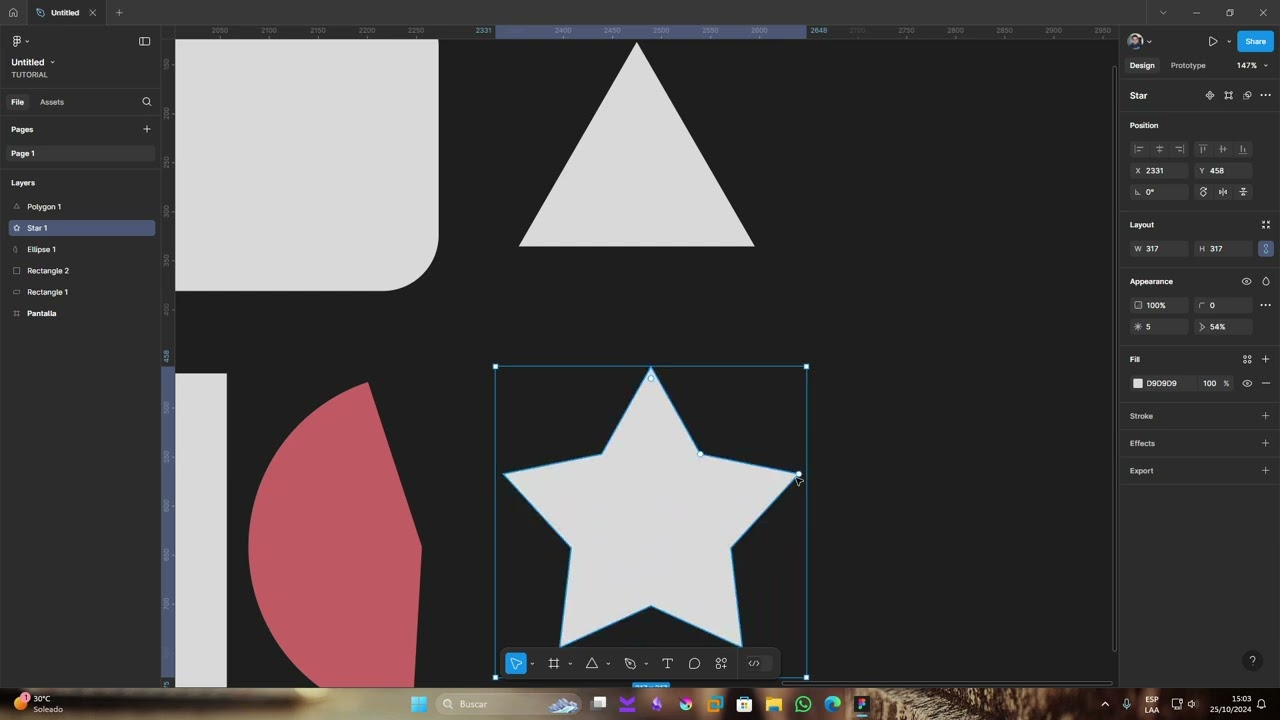Open the blend mode droplet

point(1266,282)
